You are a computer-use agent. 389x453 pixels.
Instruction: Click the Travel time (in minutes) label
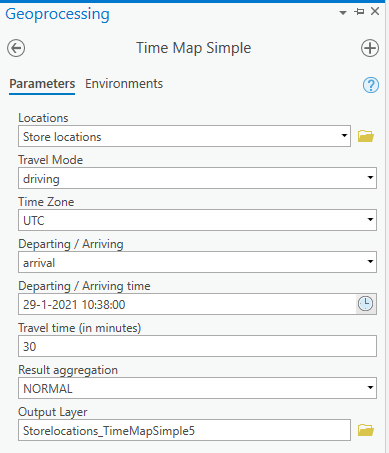point(80,328)
